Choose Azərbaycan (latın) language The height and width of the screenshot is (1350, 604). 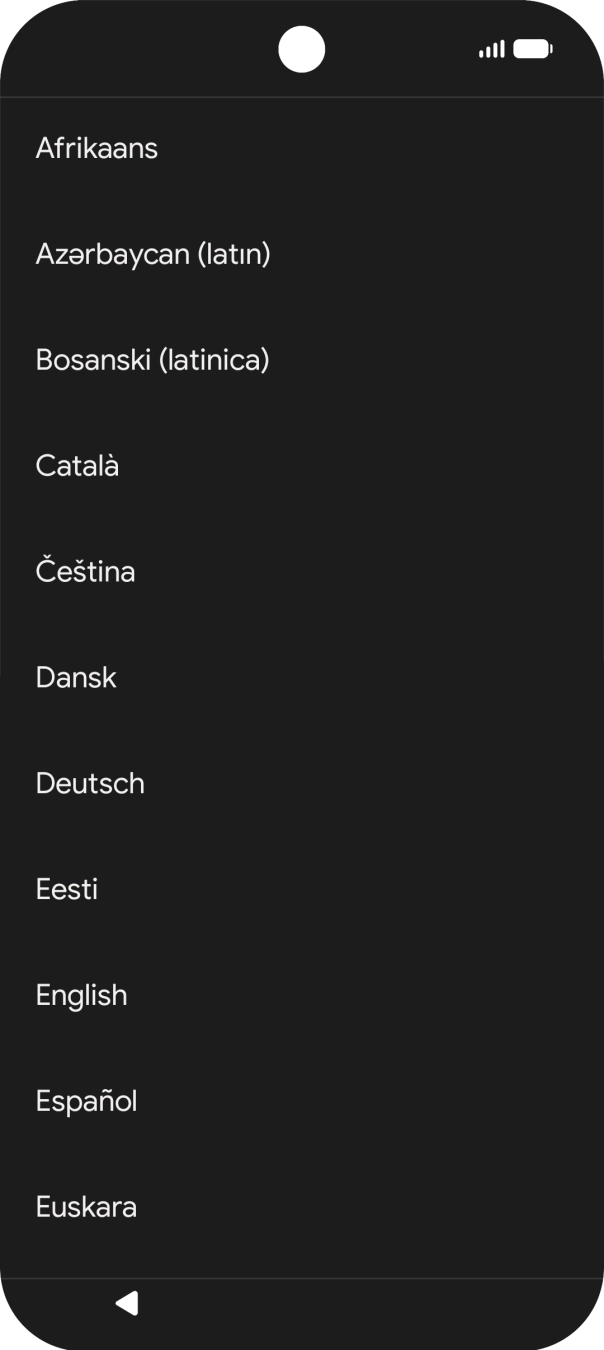click(153, 254)
